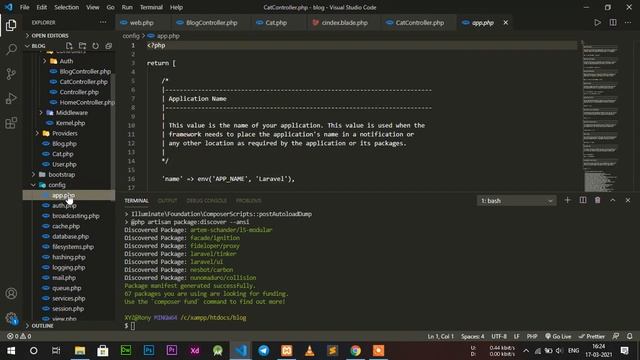Click Go Live in status bar
Viewport: 640px width, 360px height.
pyautogui.click(x=558, y=336)
